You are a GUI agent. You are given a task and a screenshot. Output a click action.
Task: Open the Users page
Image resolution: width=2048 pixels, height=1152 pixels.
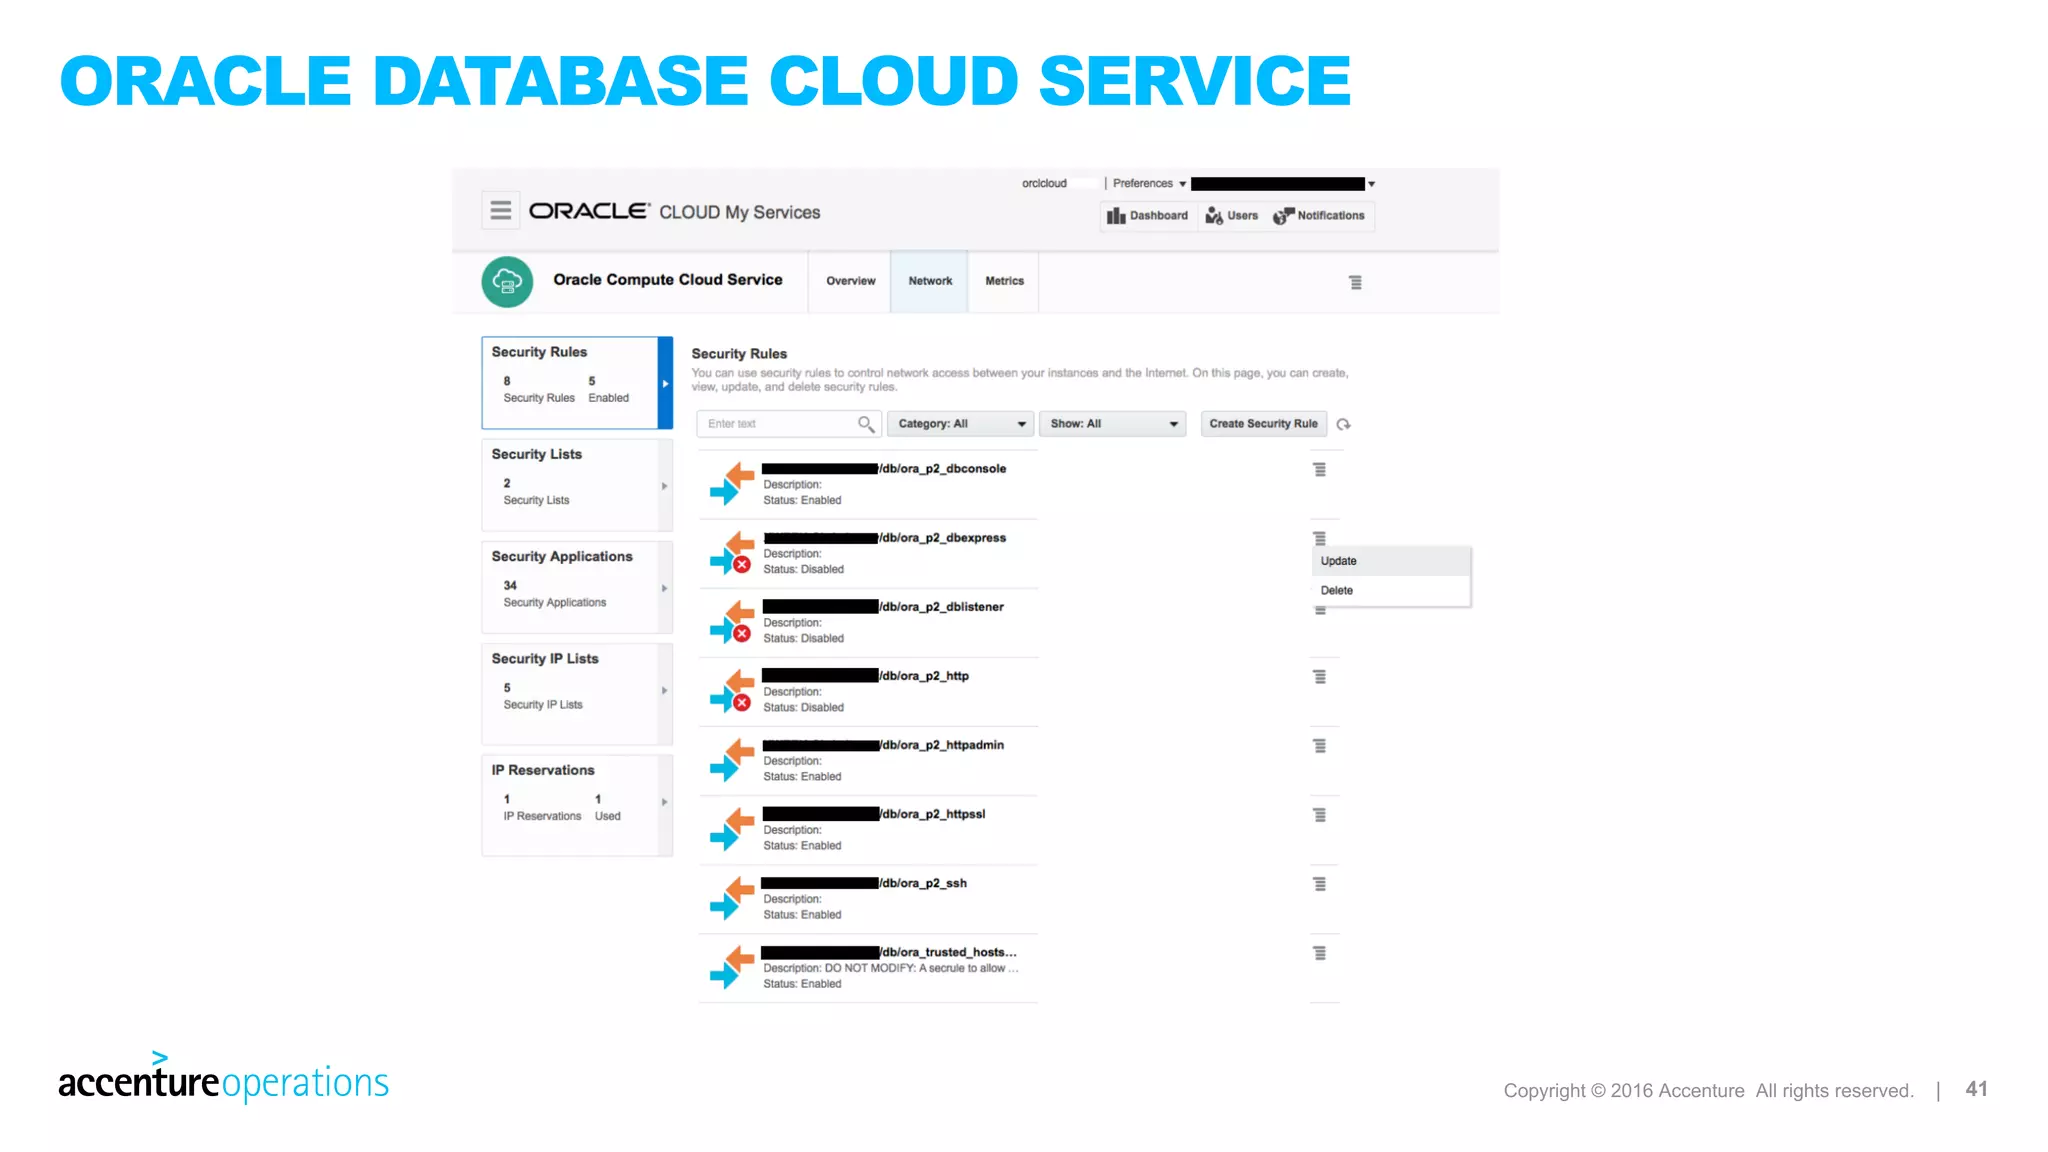pos(1232,216)
